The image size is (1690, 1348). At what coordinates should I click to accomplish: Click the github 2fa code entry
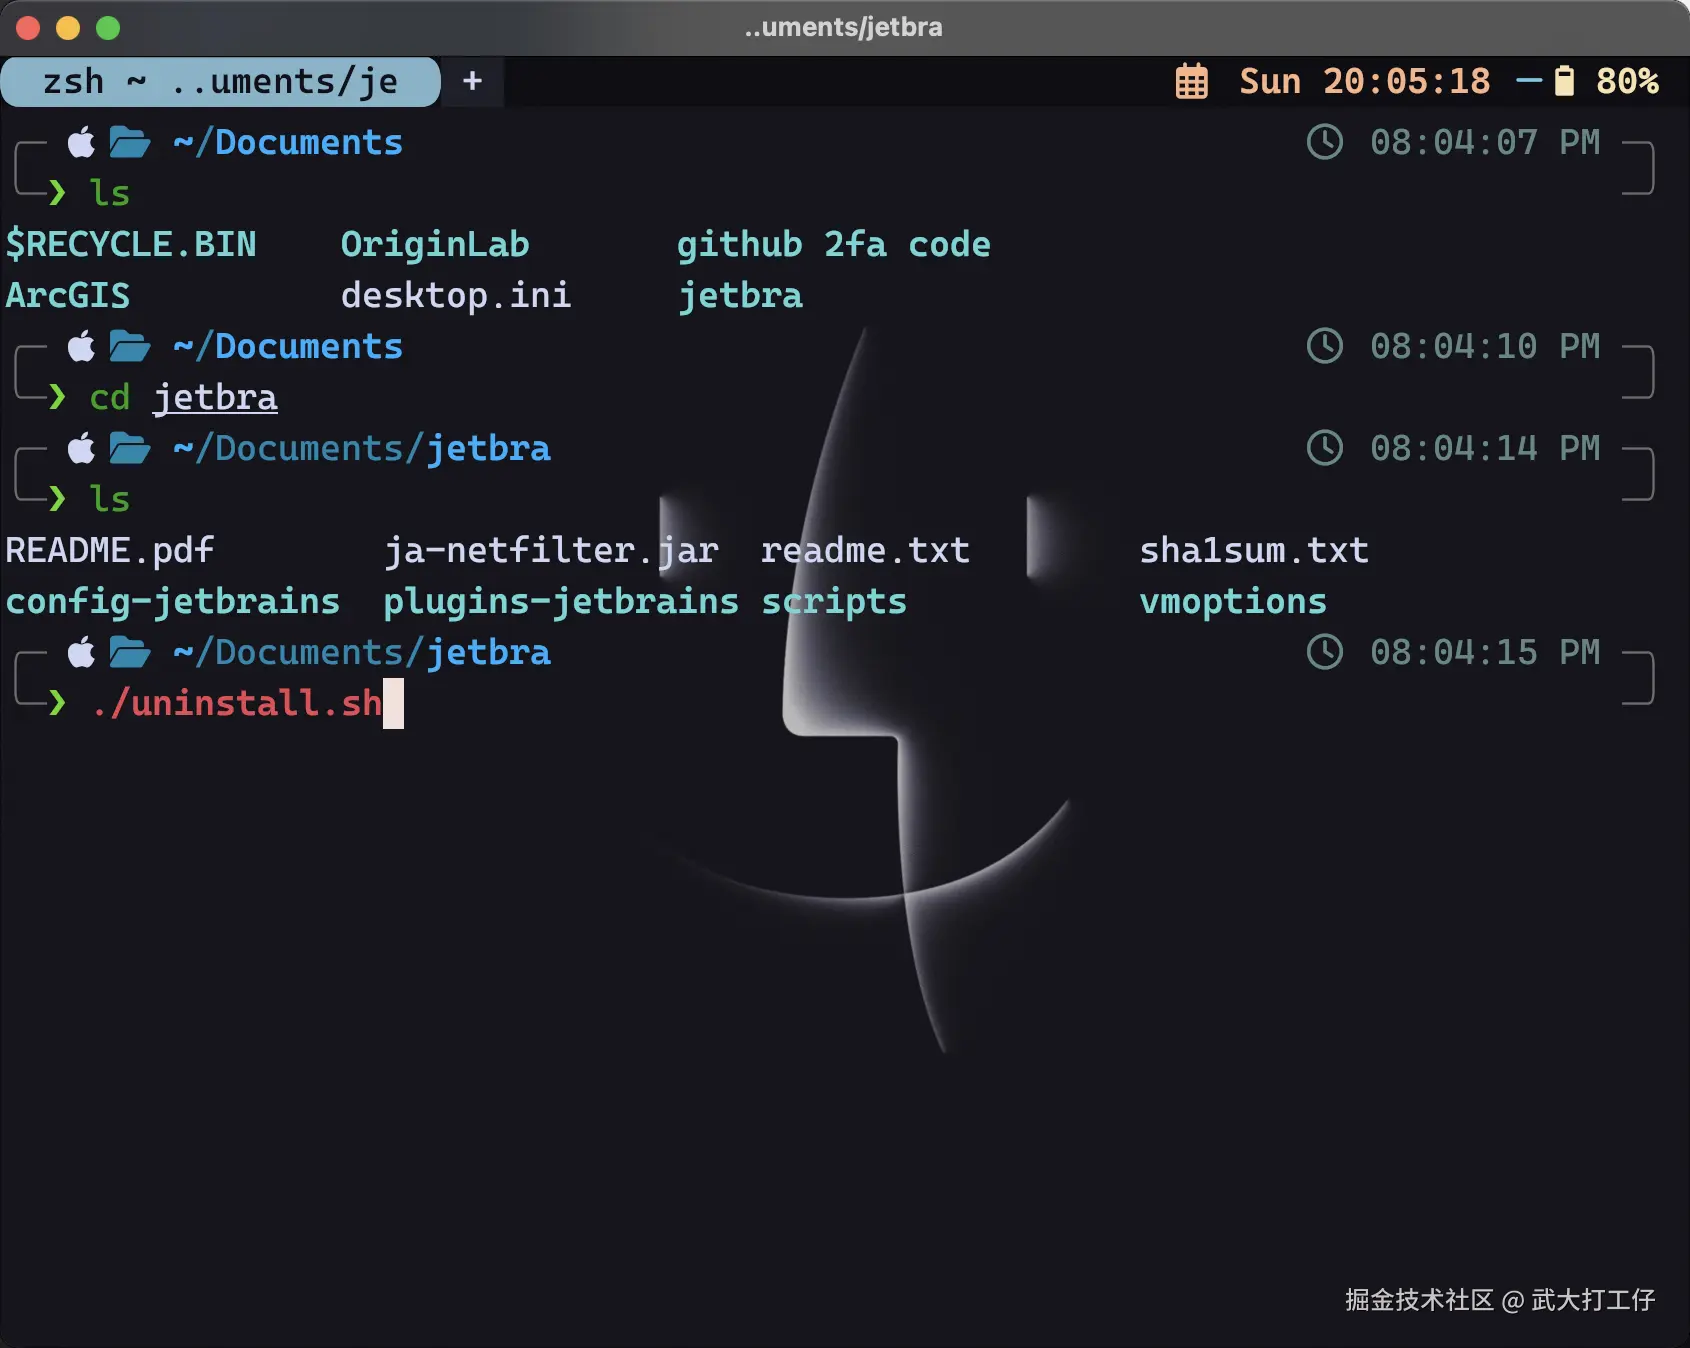(x=834, y=244)
